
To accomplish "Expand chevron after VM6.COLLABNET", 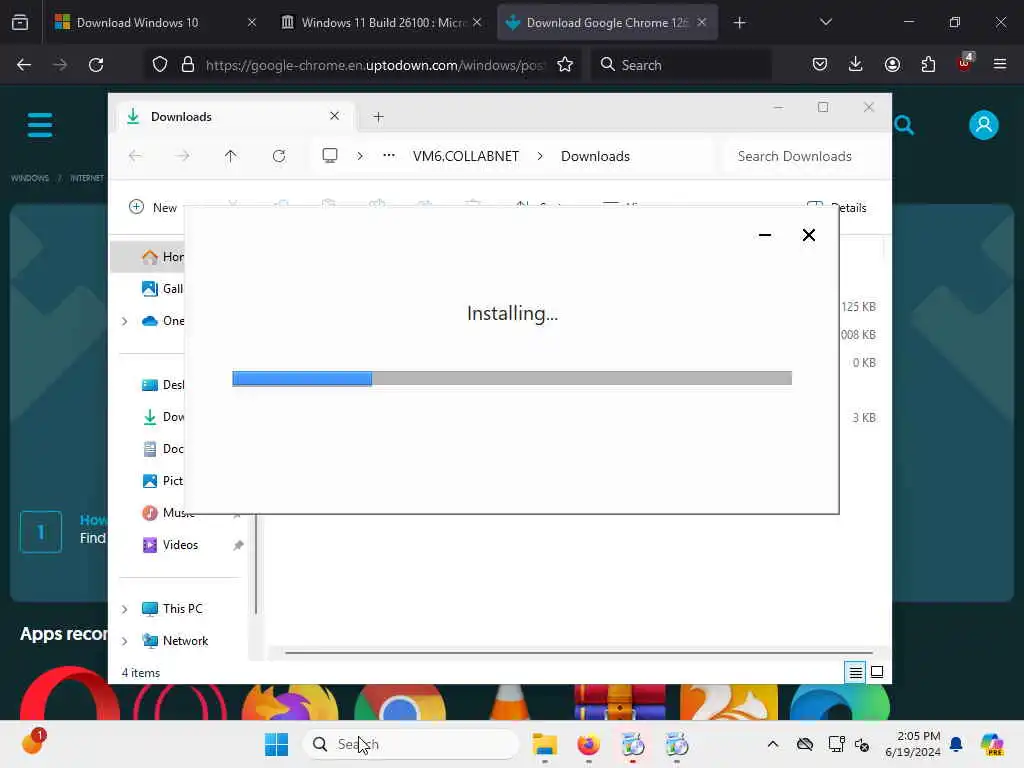I will (x=540, y=156).
